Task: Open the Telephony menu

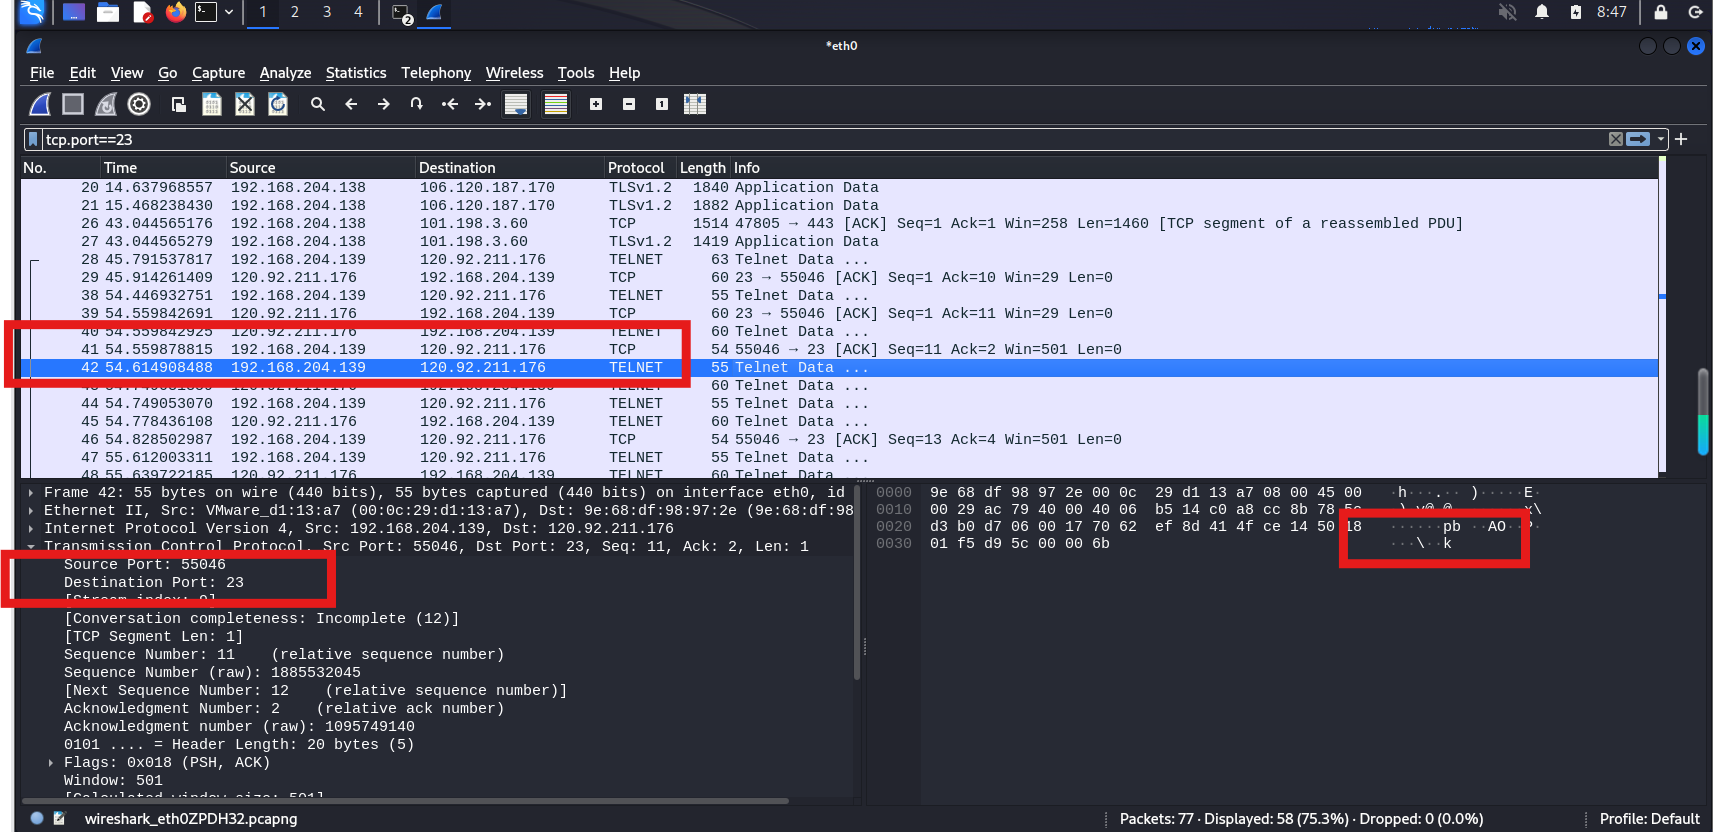Action: 436,73
